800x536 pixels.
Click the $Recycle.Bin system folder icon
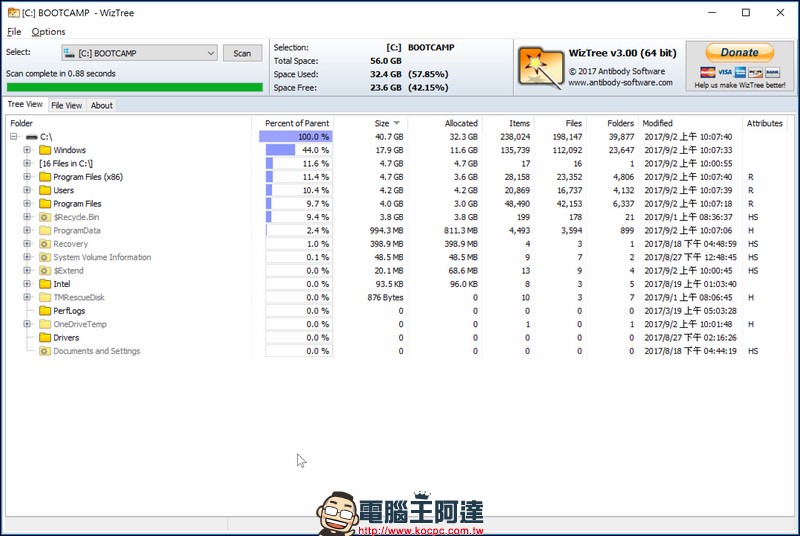tap(45, 217)
